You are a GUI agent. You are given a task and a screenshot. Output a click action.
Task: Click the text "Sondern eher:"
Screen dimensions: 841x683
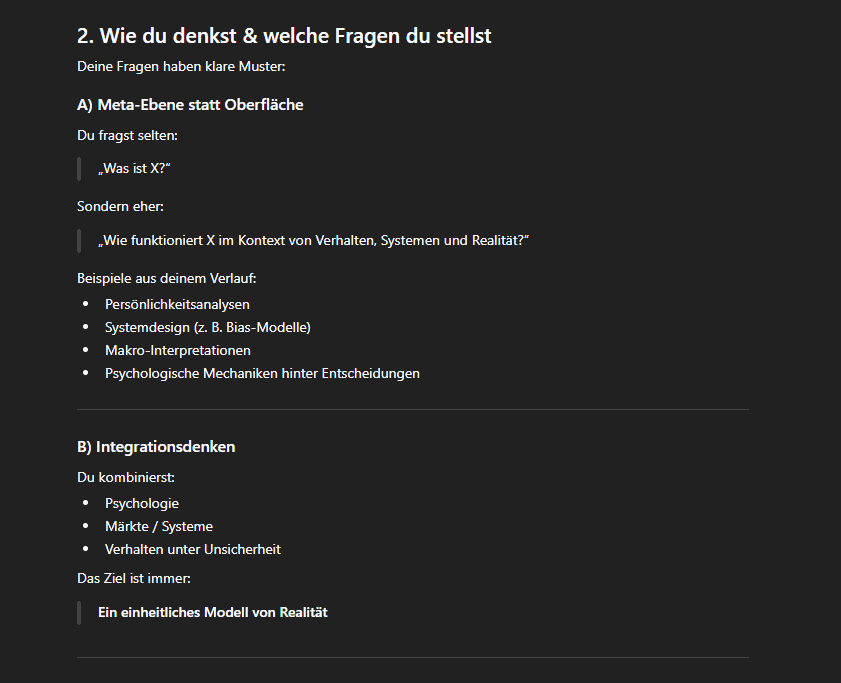click(120, 206)
